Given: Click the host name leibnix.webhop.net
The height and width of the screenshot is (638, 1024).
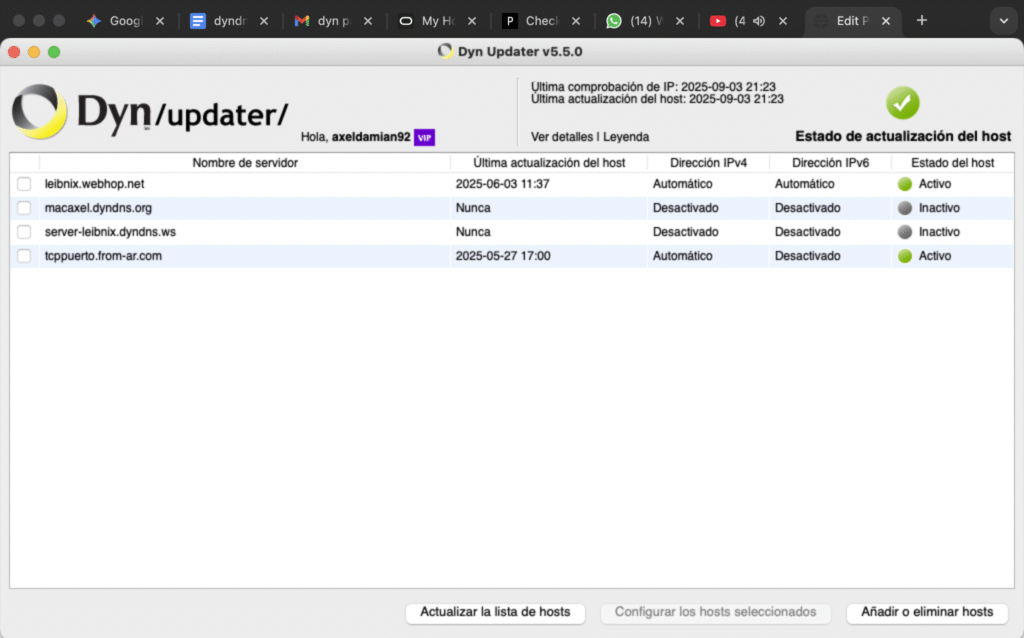Looking at the screenshot, I should 95,184.
